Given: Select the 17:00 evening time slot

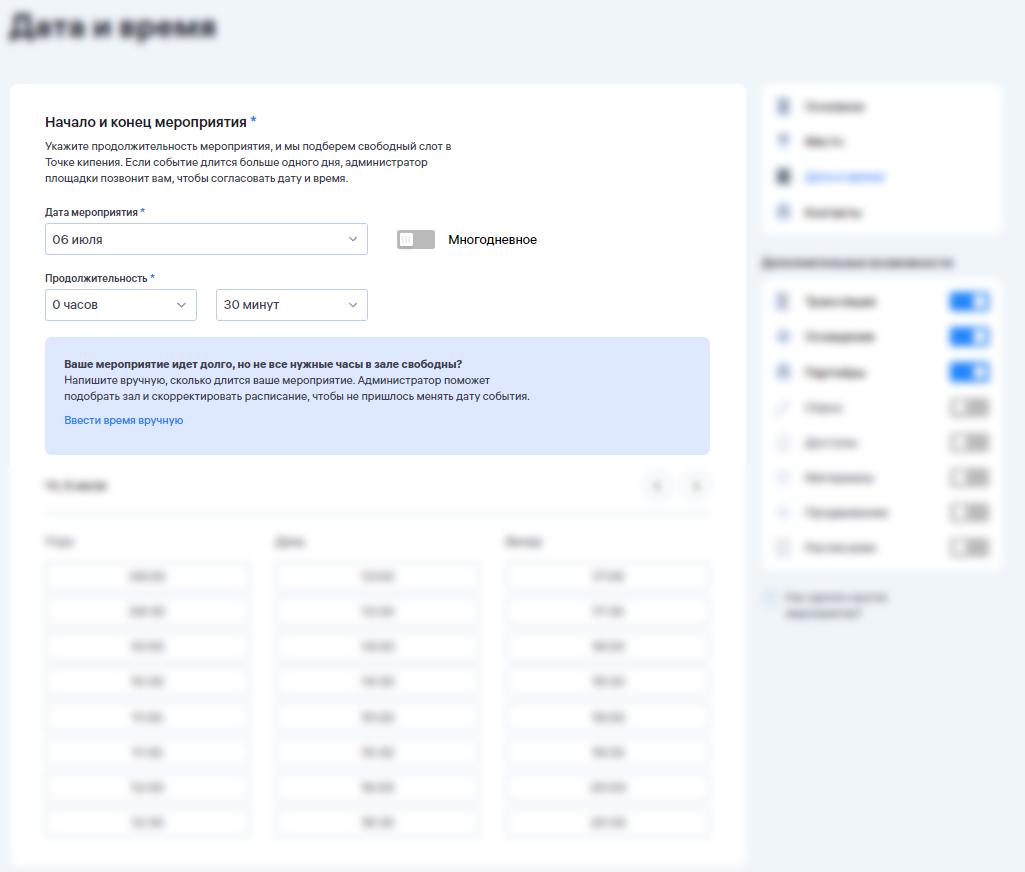Looking at the screenshot, I should tap(607, 576).
